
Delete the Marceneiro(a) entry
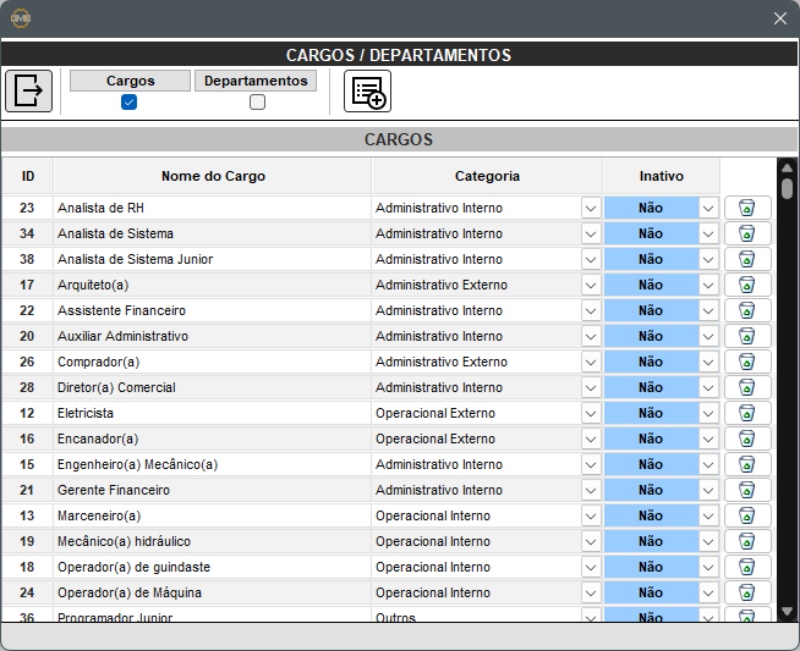(x=747, y=516)
